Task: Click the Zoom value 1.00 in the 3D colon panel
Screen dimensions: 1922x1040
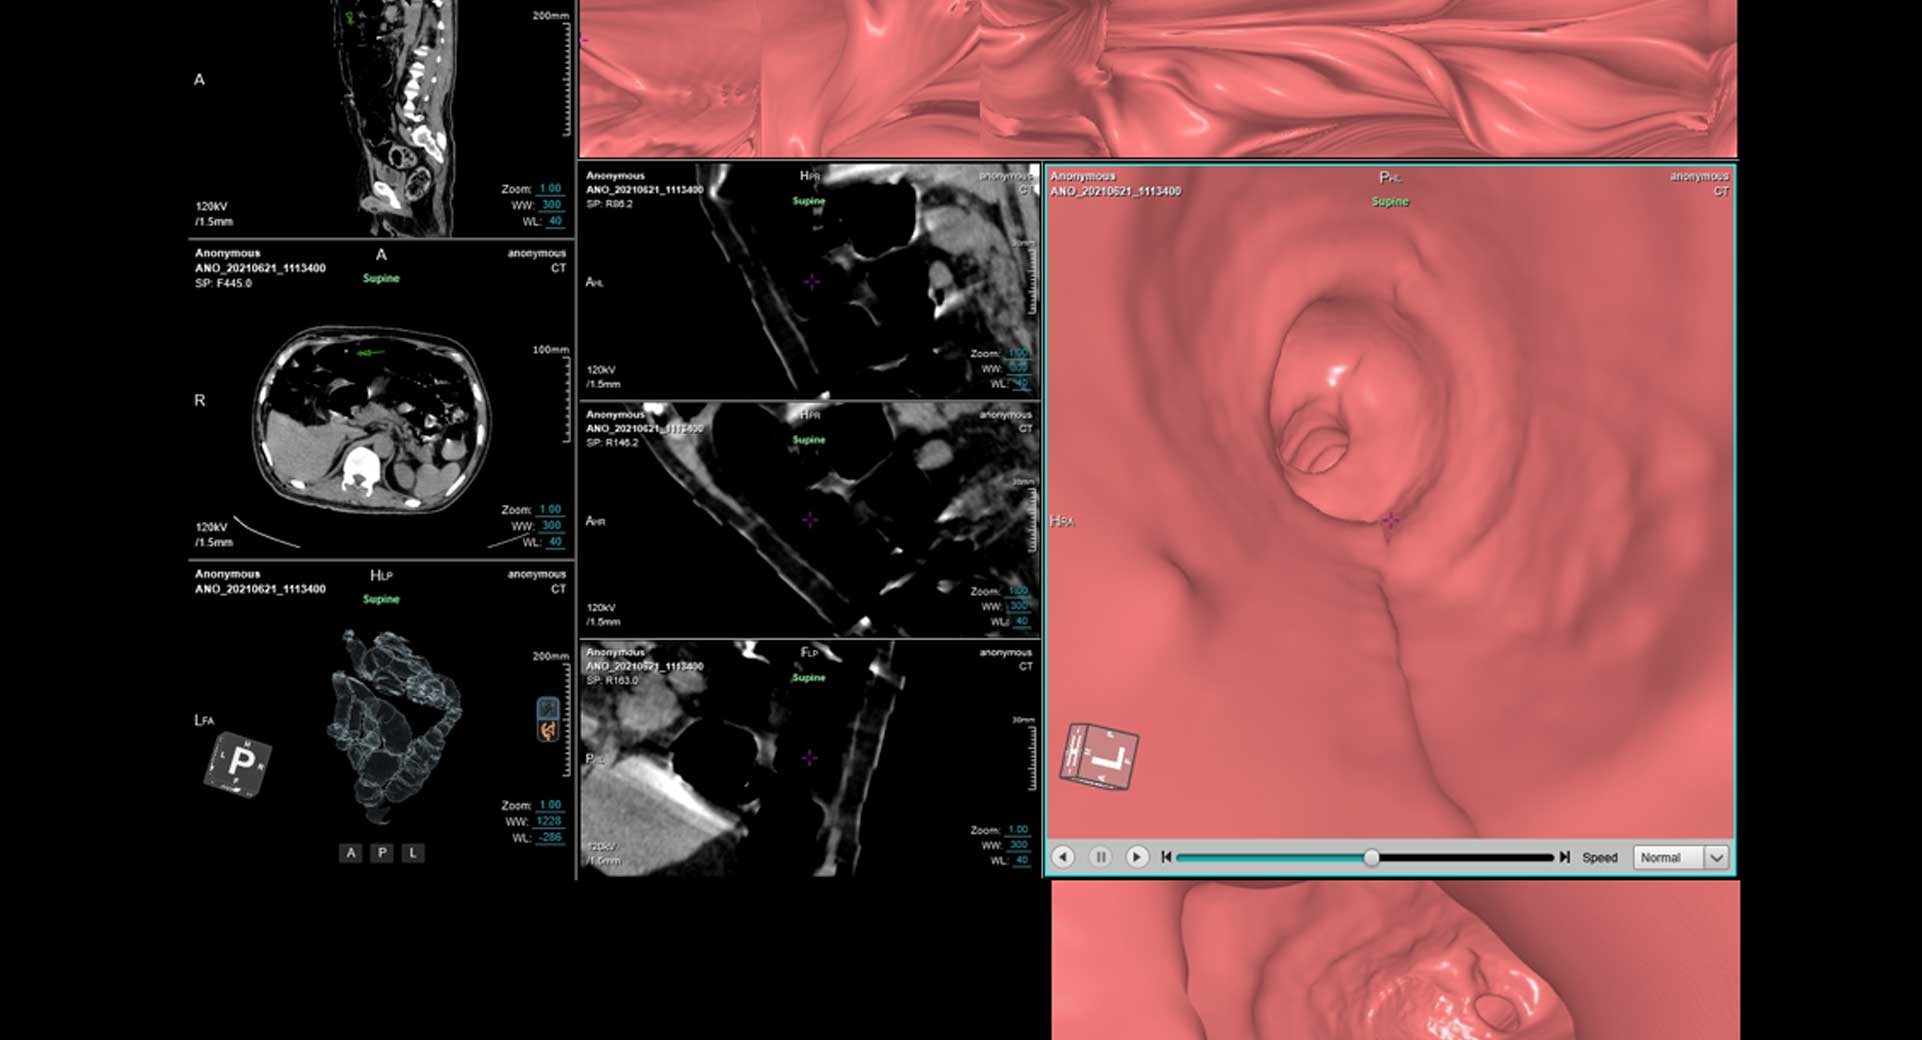Action: [x=550, y=805]
